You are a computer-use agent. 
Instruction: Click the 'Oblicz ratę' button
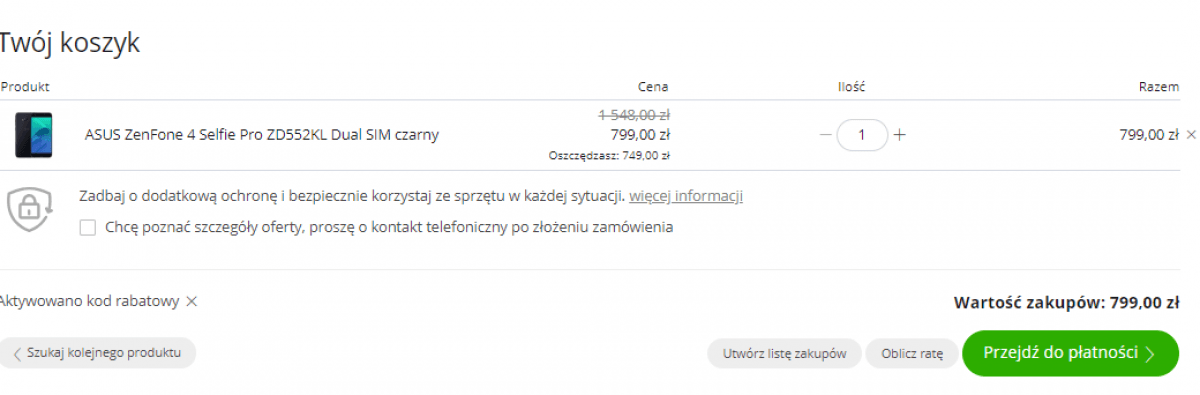pos(912,354)
